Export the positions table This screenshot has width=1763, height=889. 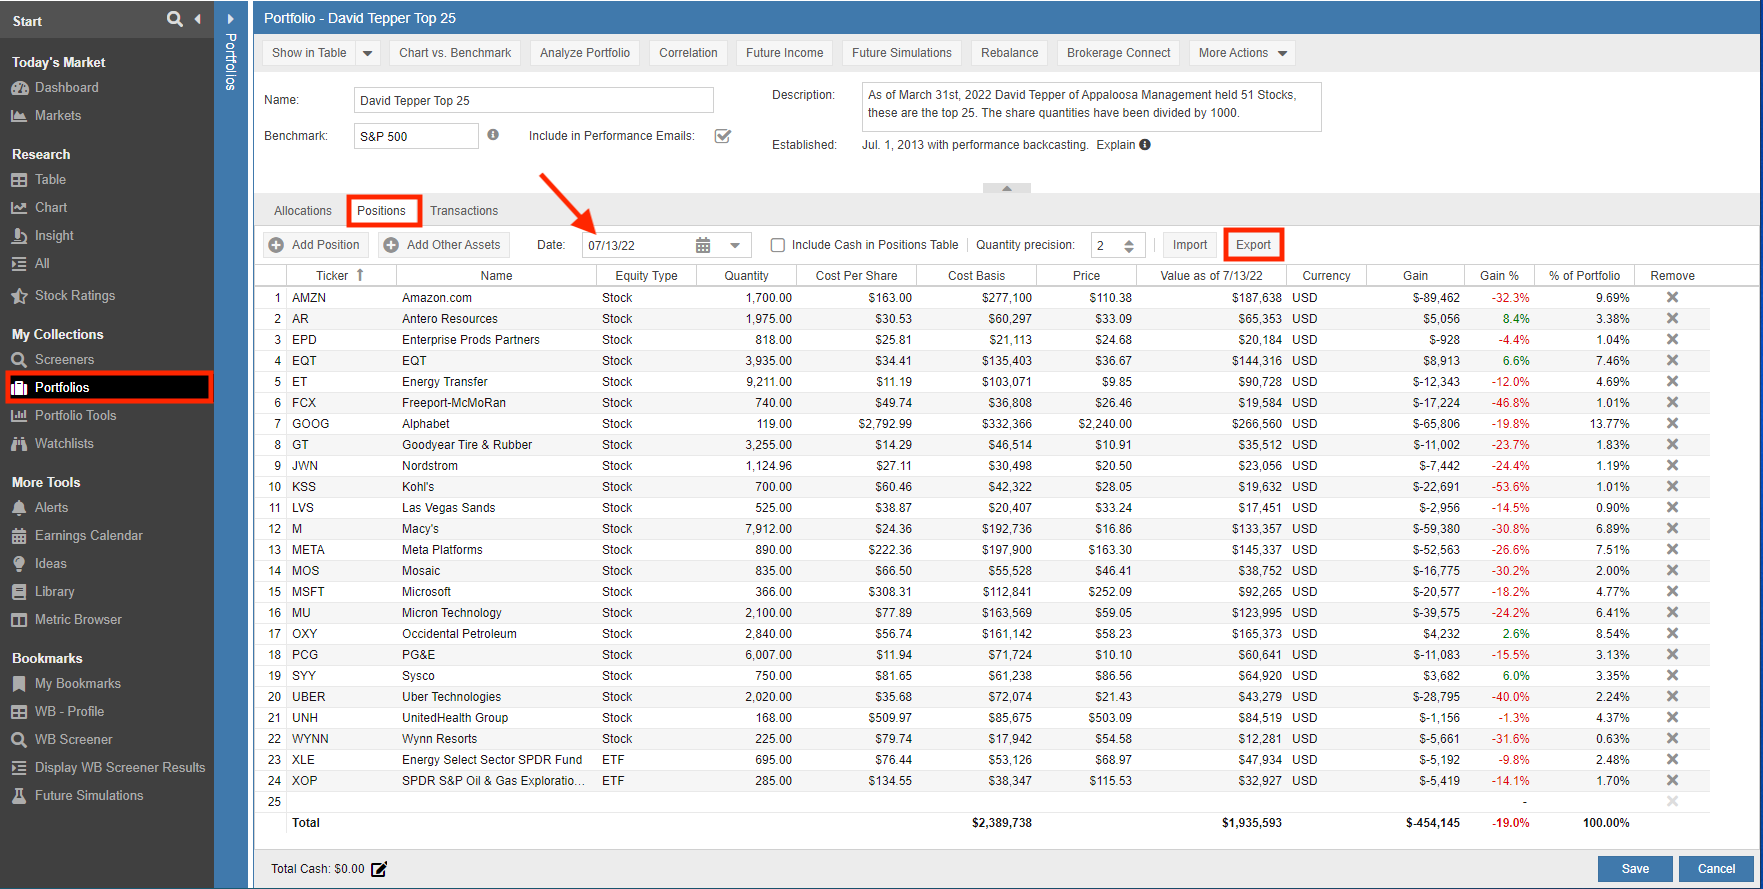tap(1253, 245)
